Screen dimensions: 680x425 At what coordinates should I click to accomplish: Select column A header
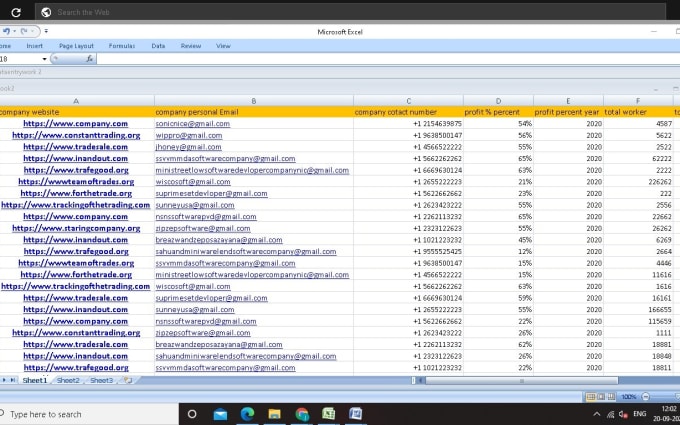click(76, 101)
